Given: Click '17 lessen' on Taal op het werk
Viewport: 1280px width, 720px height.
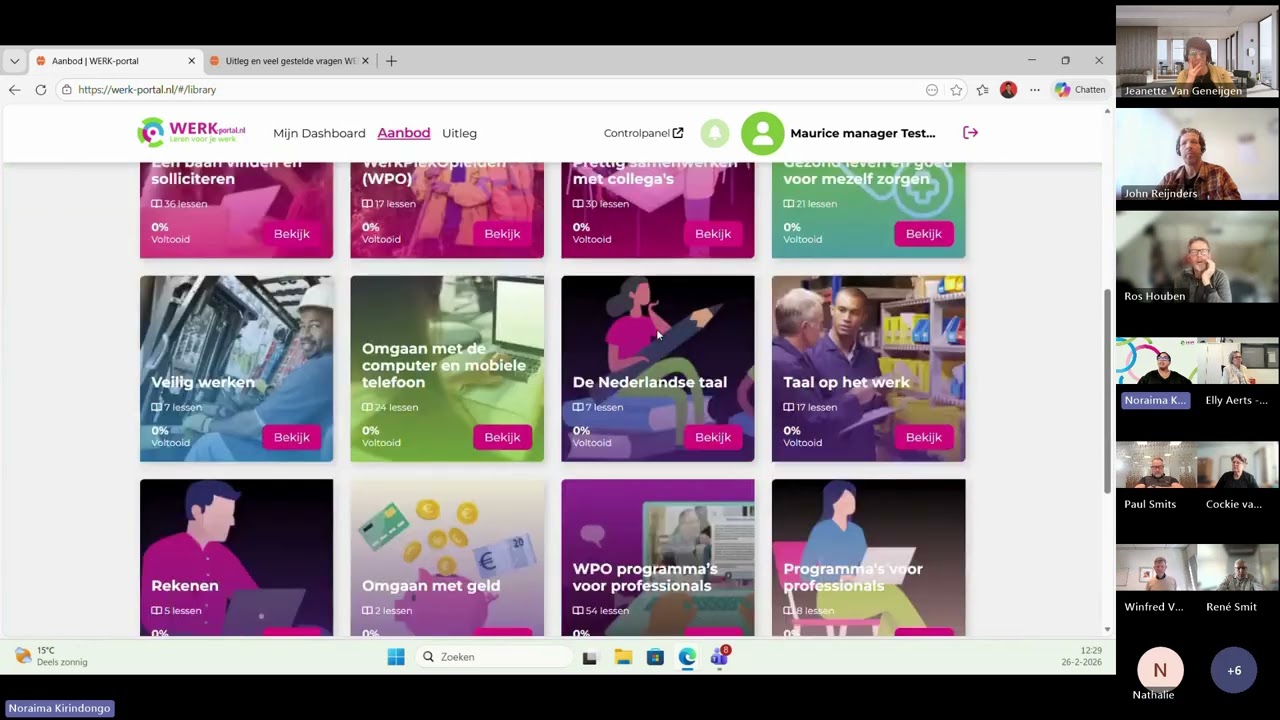Looking at the screenshot, I should click(x=810, y=407).
